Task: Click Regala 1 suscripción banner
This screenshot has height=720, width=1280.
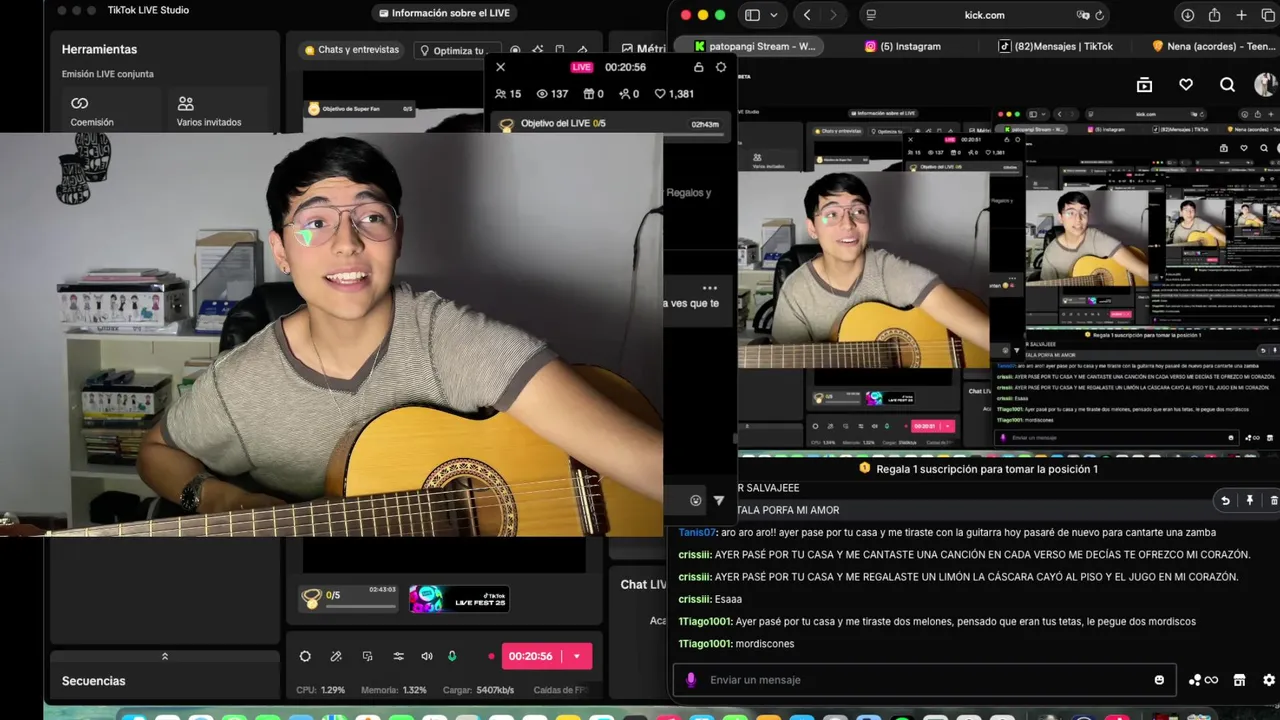Action: (978, 469)
